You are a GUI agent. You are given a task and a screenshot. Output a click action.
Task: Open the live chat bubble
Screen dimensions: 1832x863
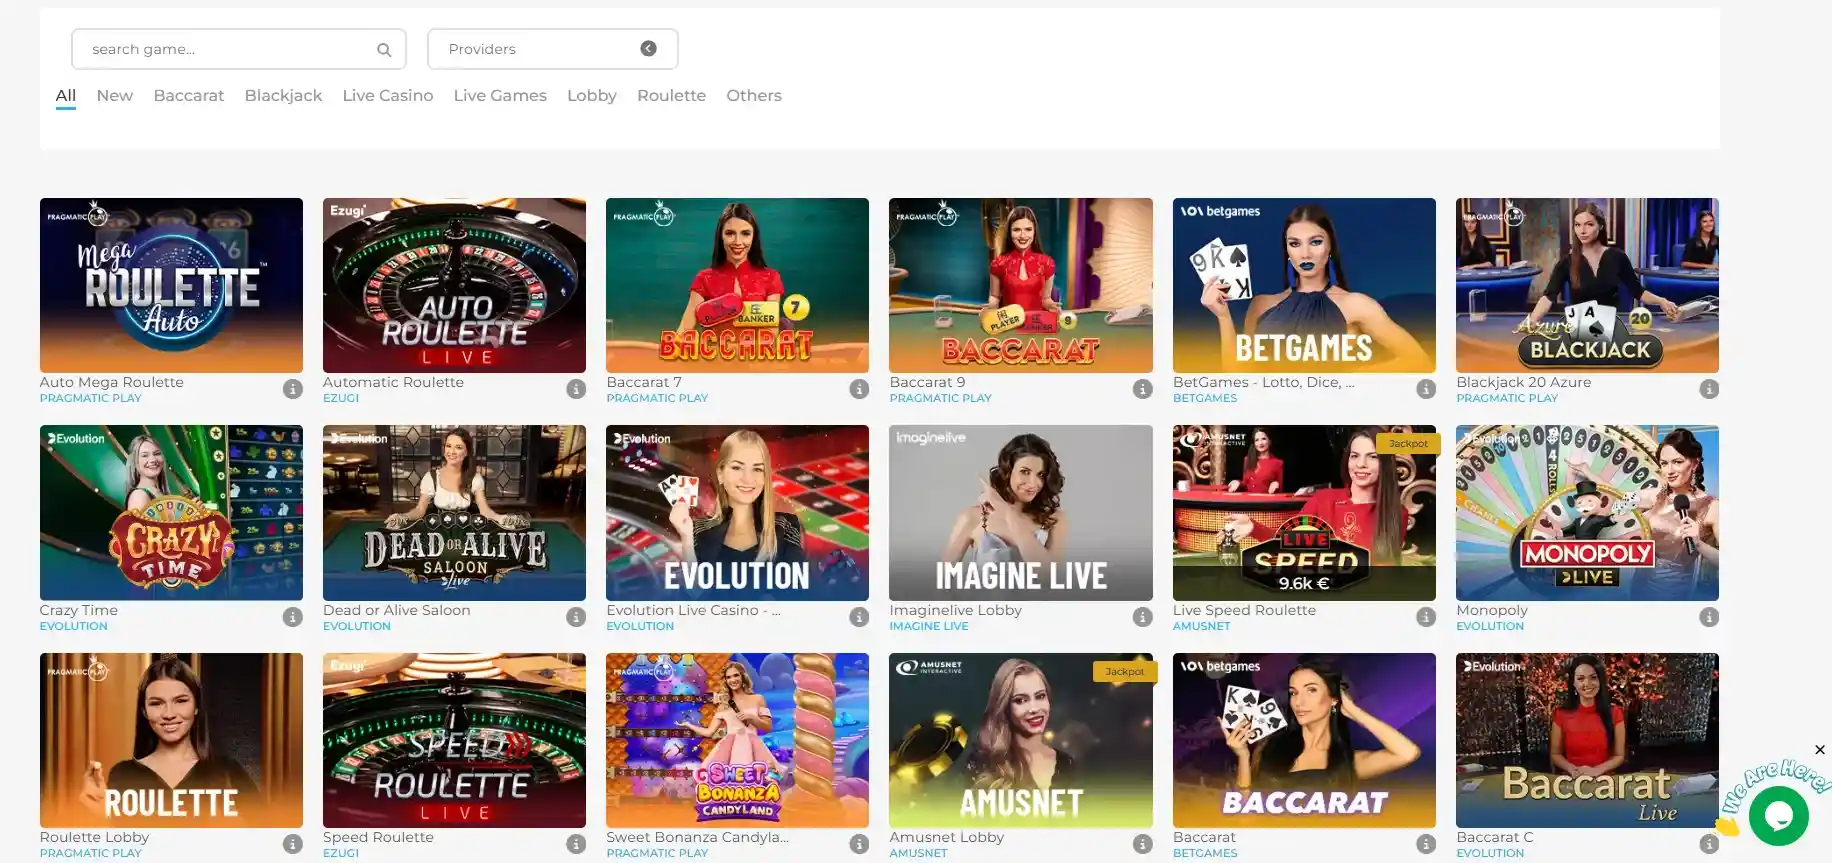(1779, 816)
